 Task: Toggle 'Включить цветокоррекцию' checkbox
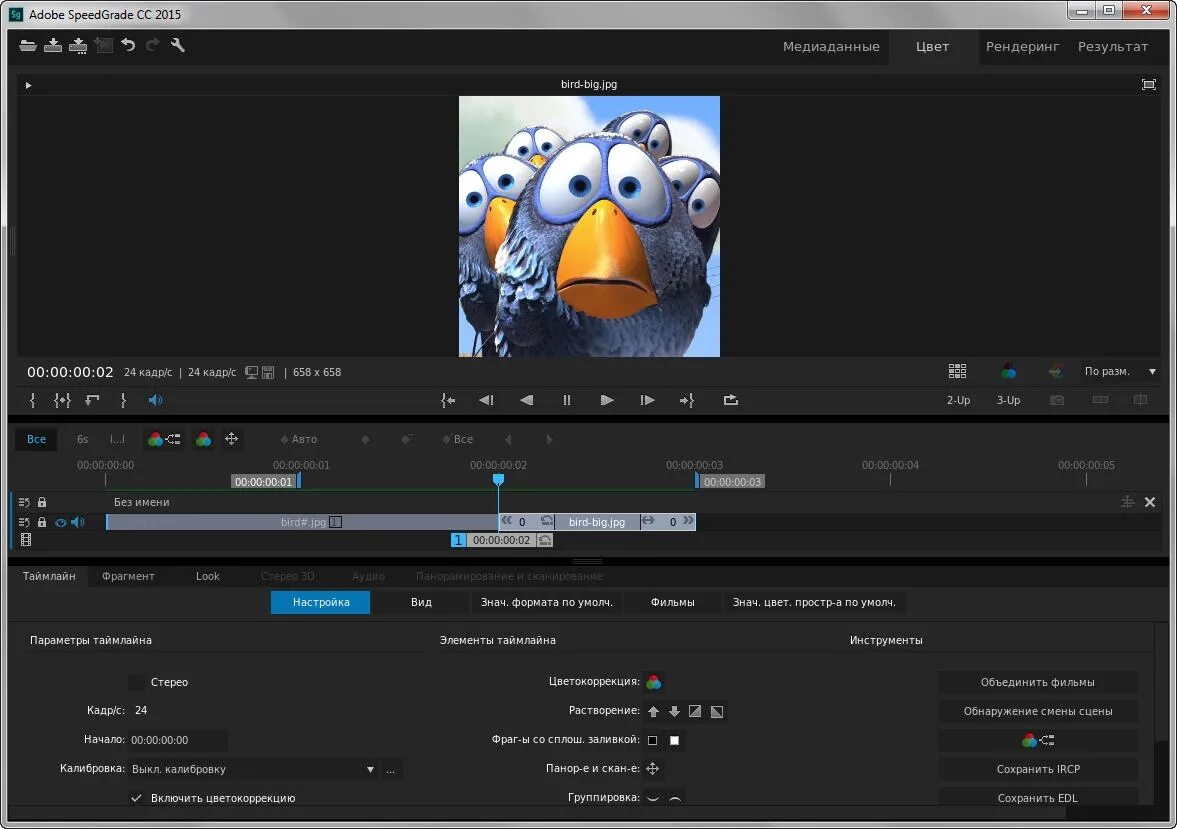pos(136,797)
